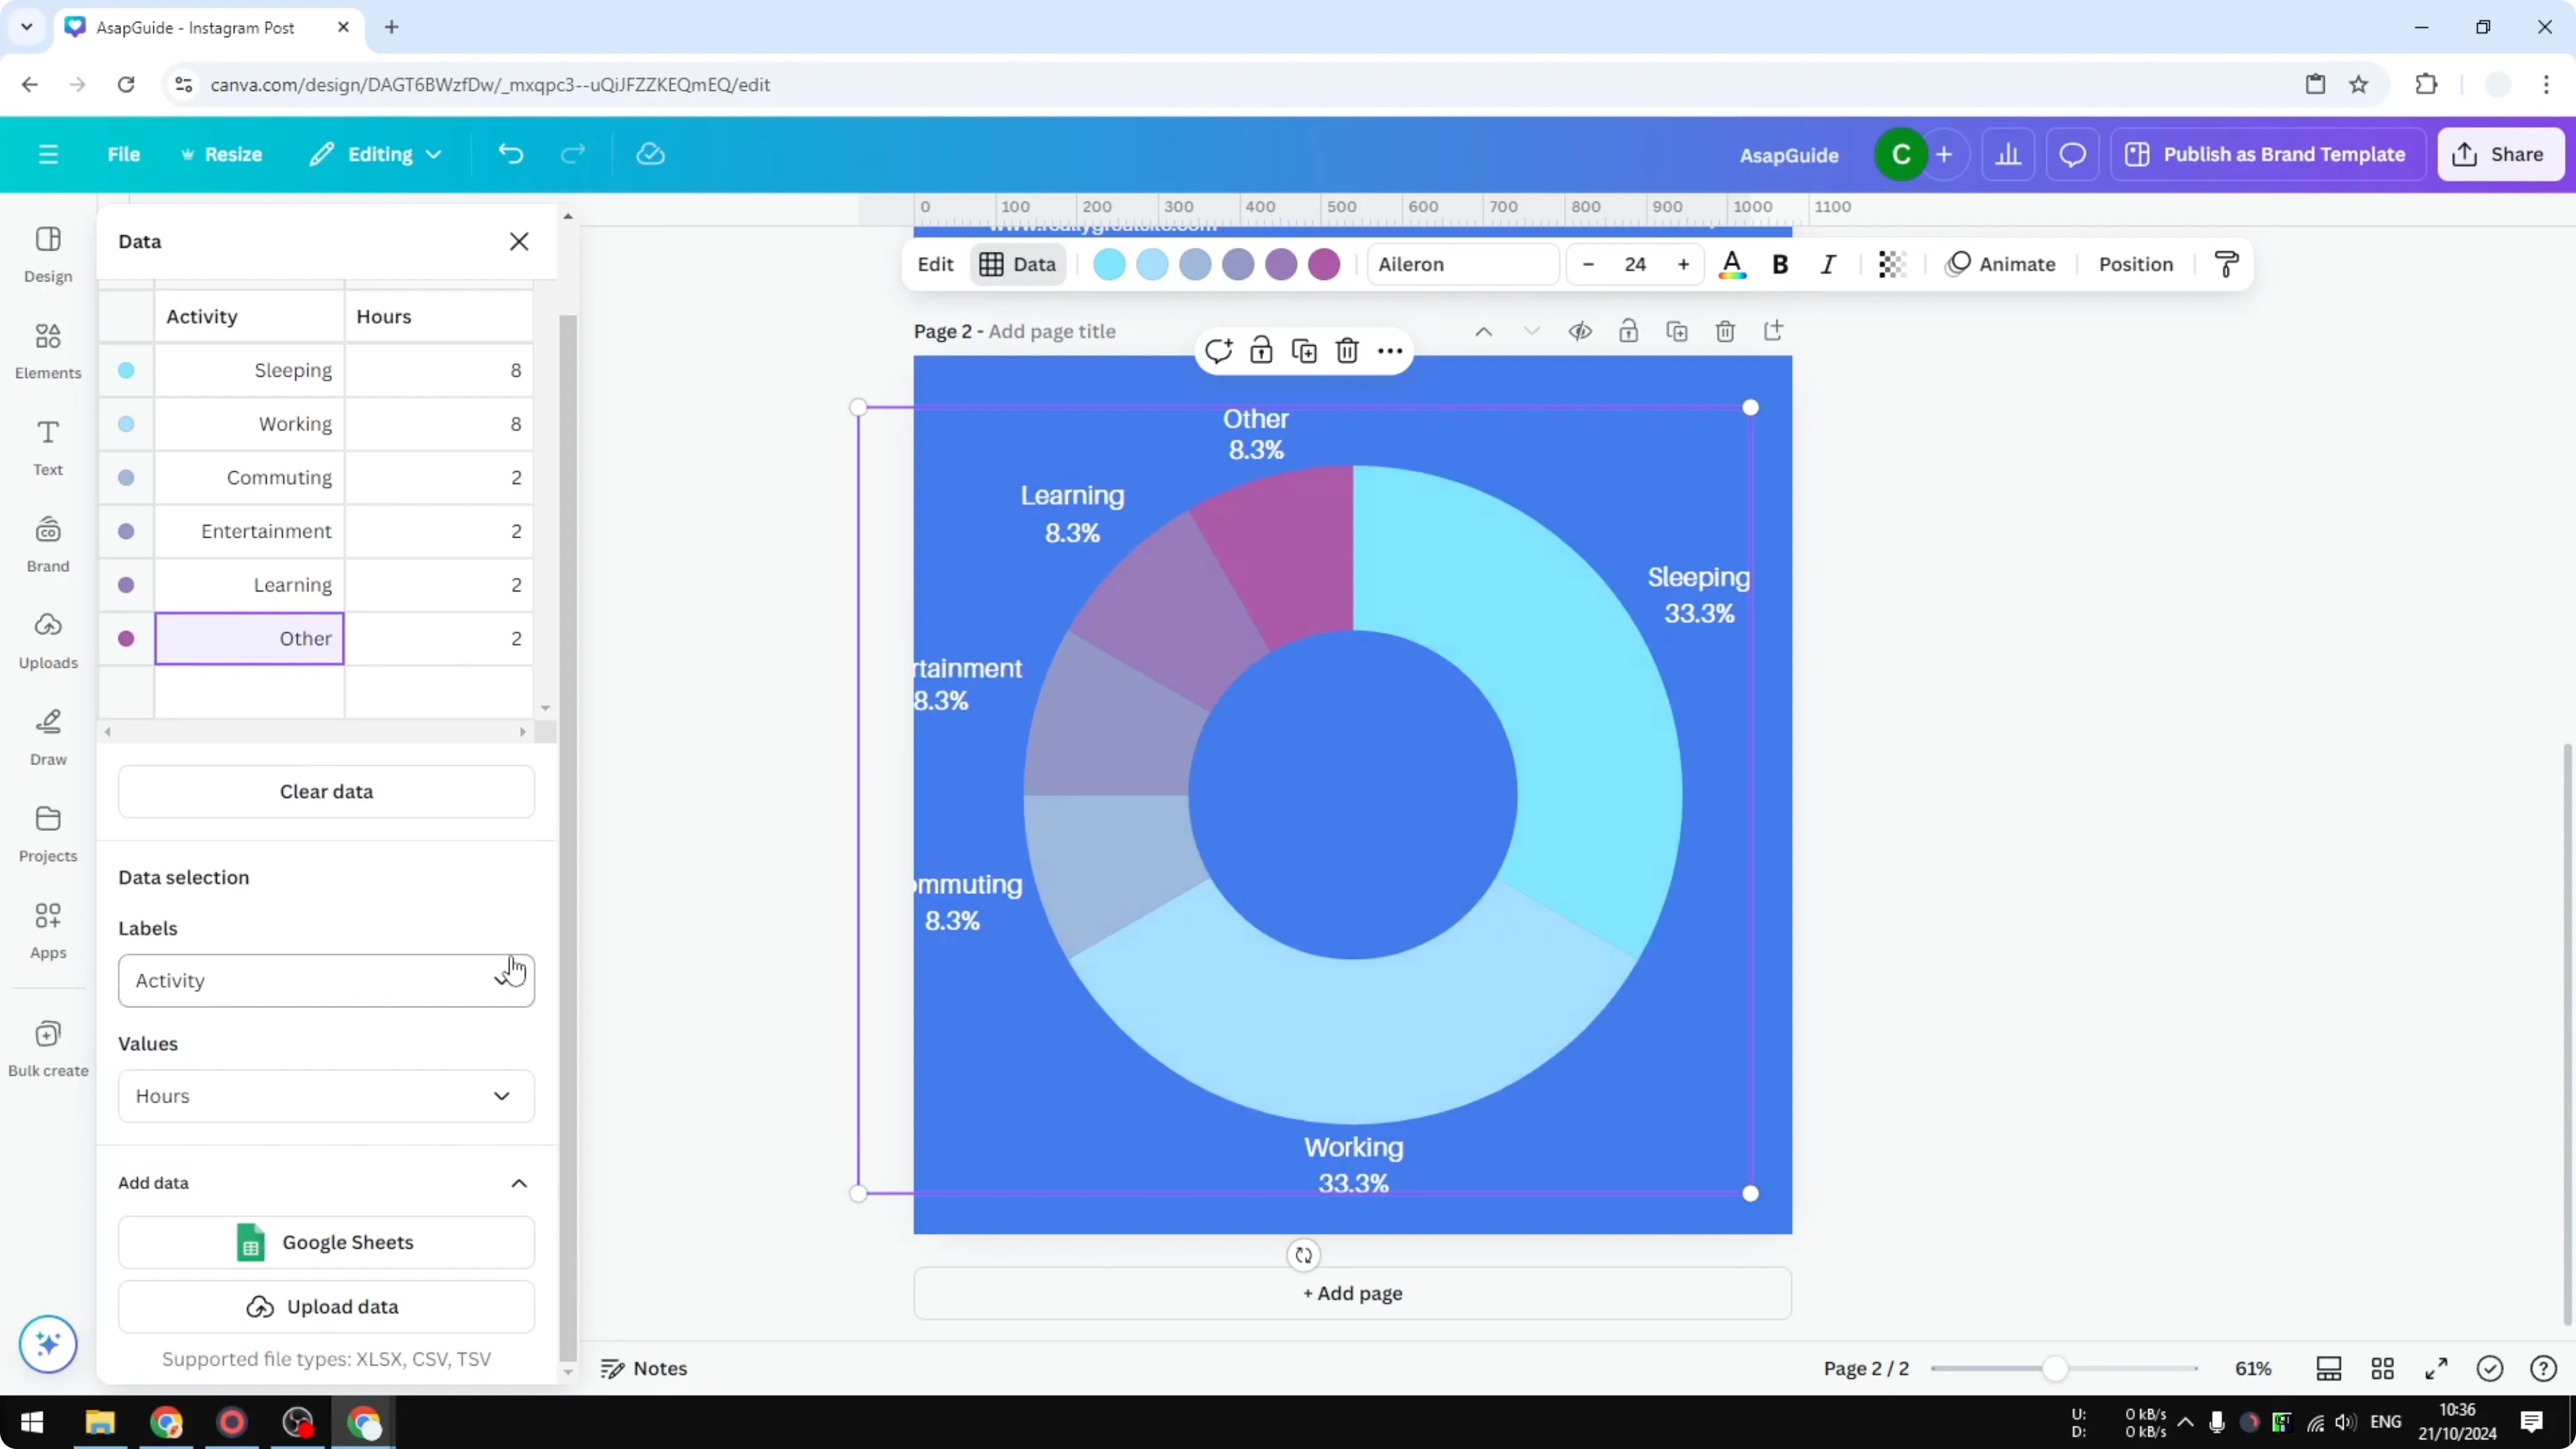Open the Uploads panel
Image resolution: width=2576 pixels, height=1449 pixels.
(47, 639)
